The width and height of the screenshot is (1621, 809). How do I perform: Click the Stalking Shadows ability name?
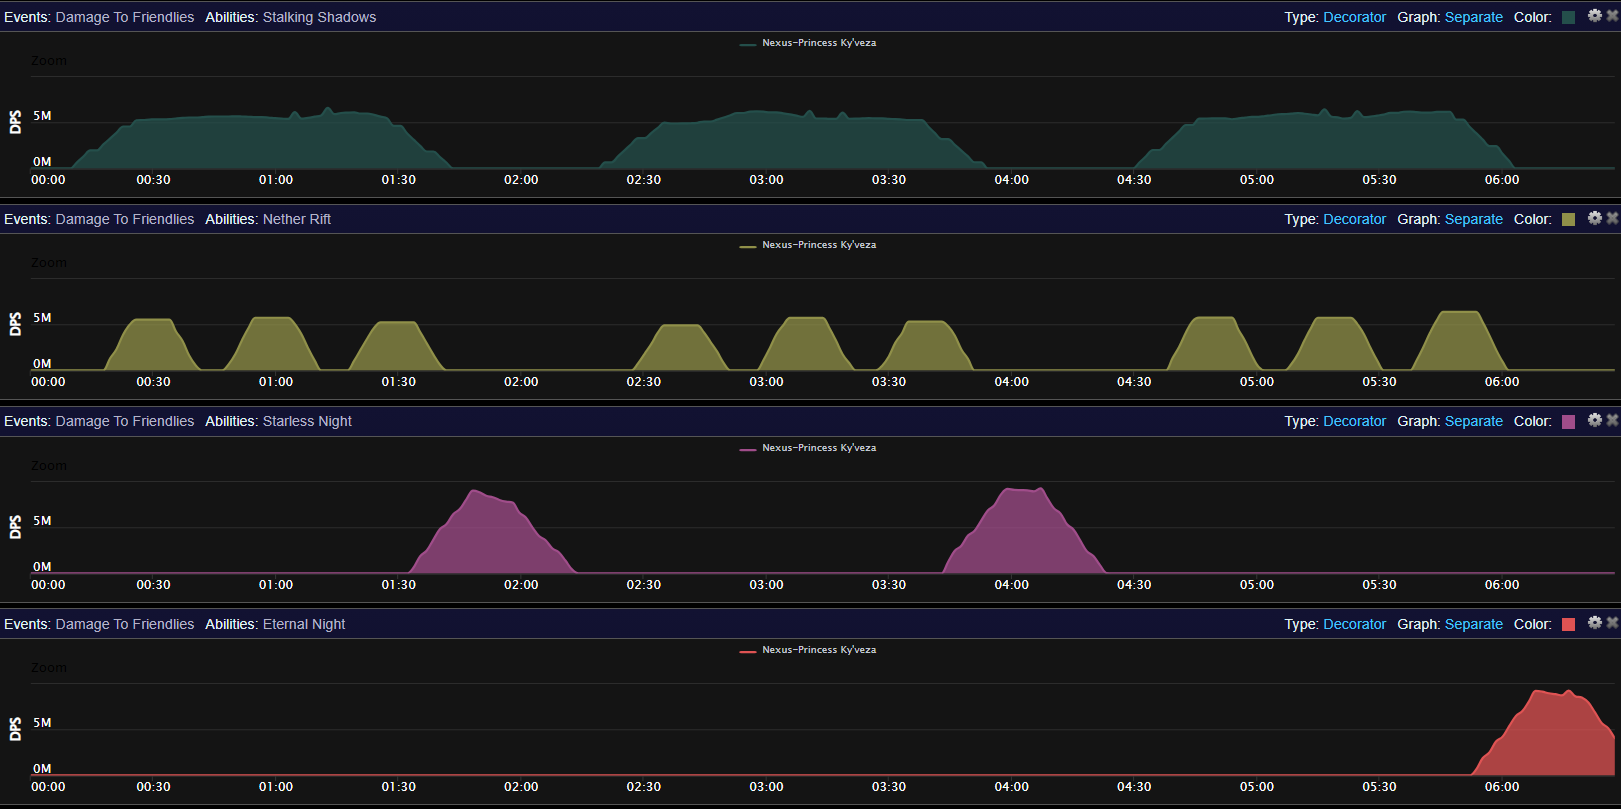(319, 17)
